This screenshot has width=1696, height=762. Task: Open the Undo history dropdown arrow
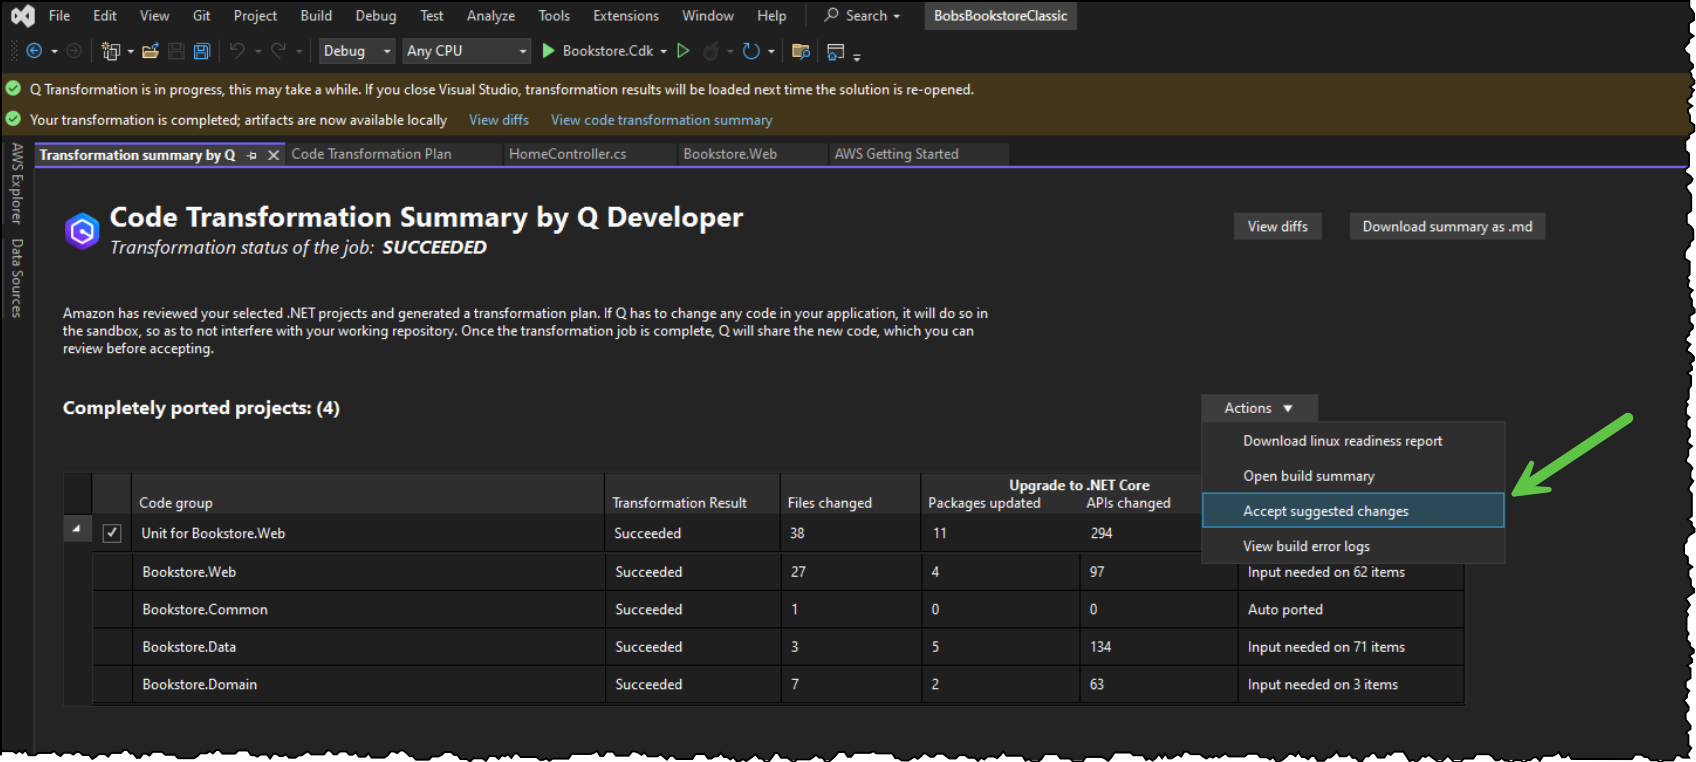tap(258, 51)
